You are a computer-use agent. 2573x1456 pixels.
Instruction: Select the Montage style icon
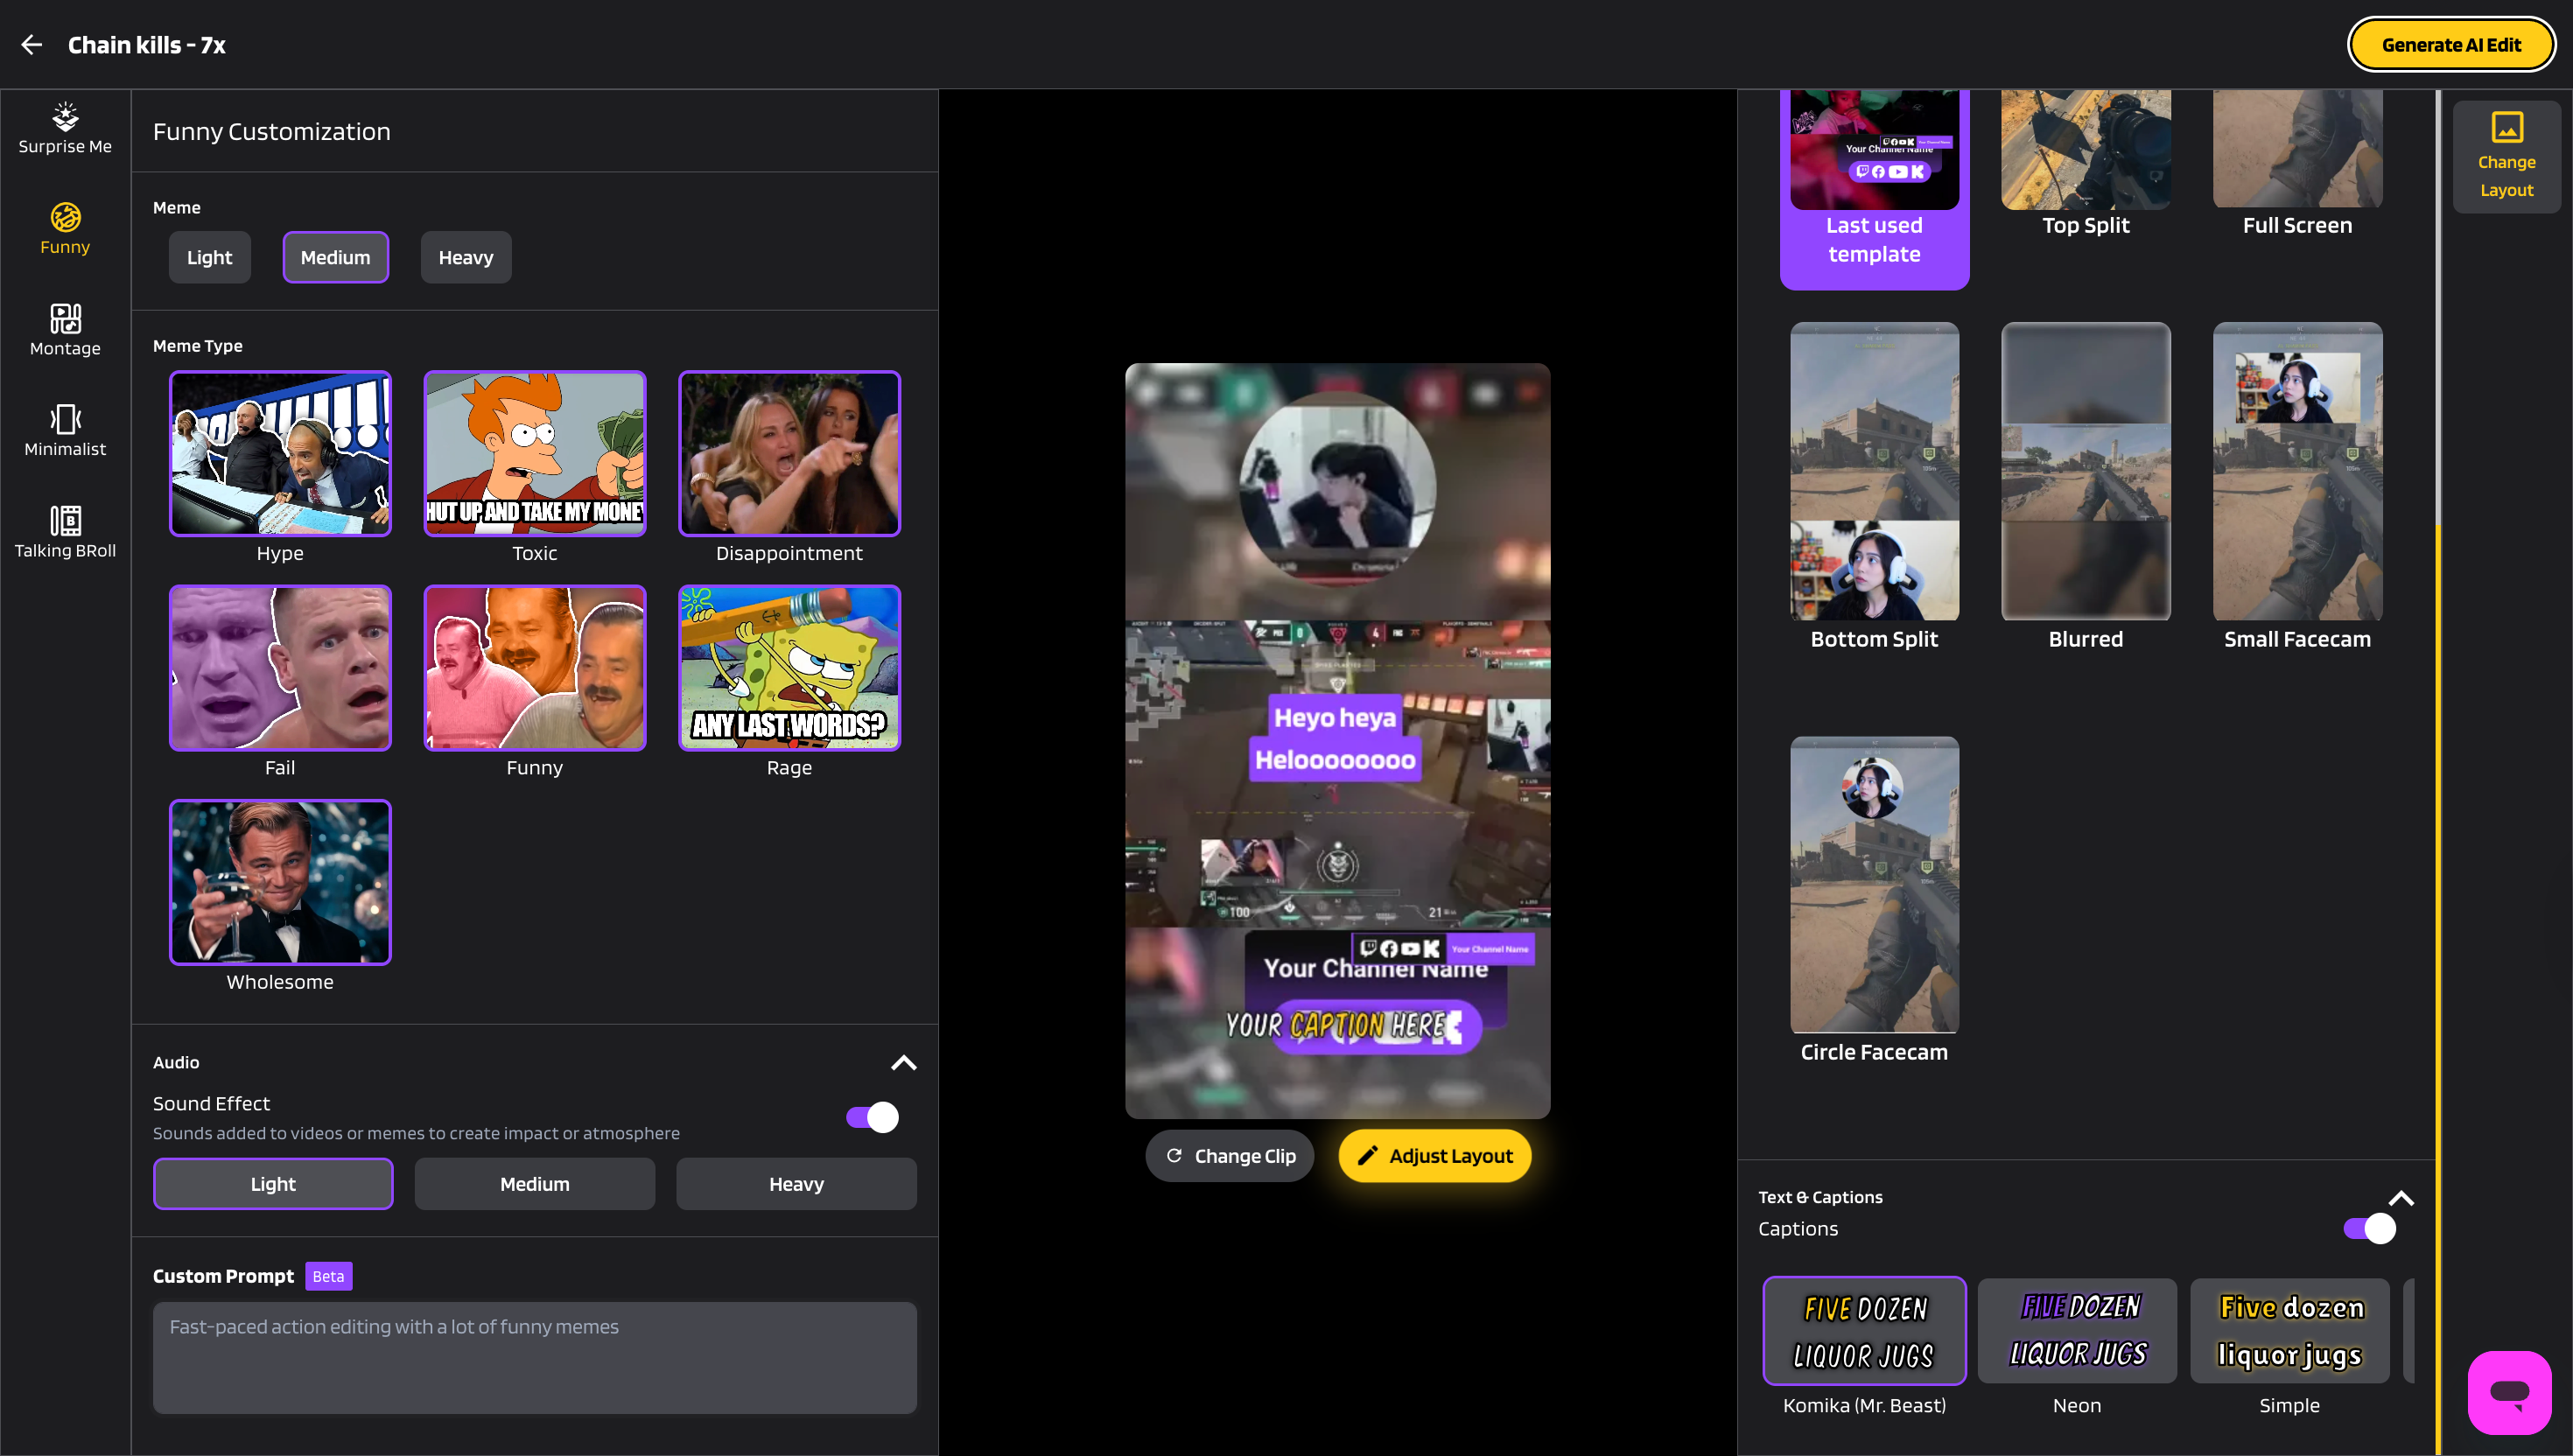(x=65, y=318)
